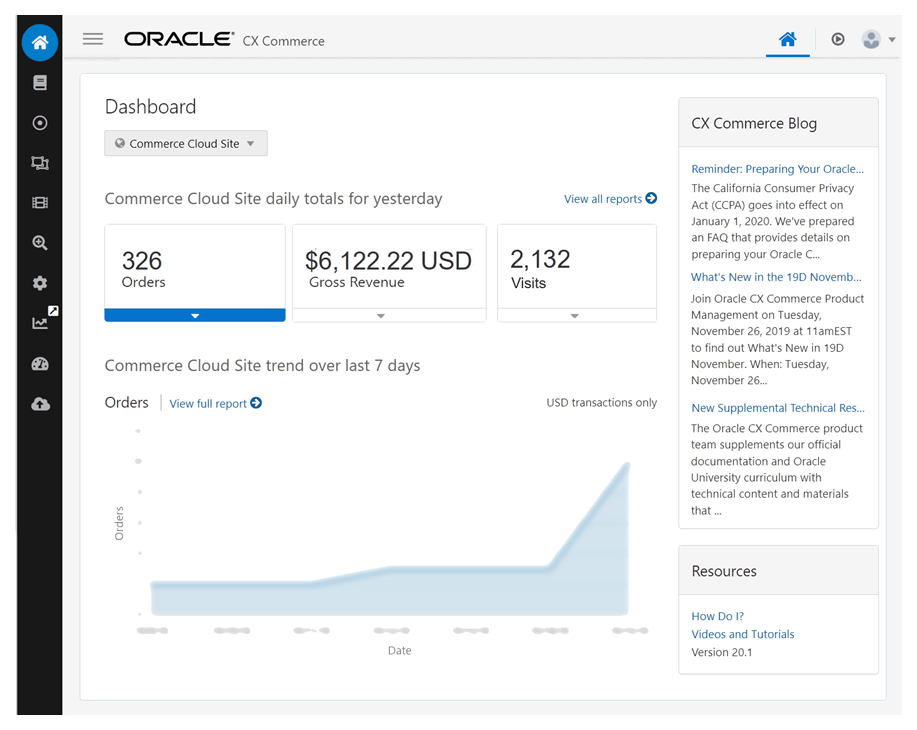This screenshot has width=917, height=730.
Task: Open Settings via the gear icon
Action: (x=39, y=282)
